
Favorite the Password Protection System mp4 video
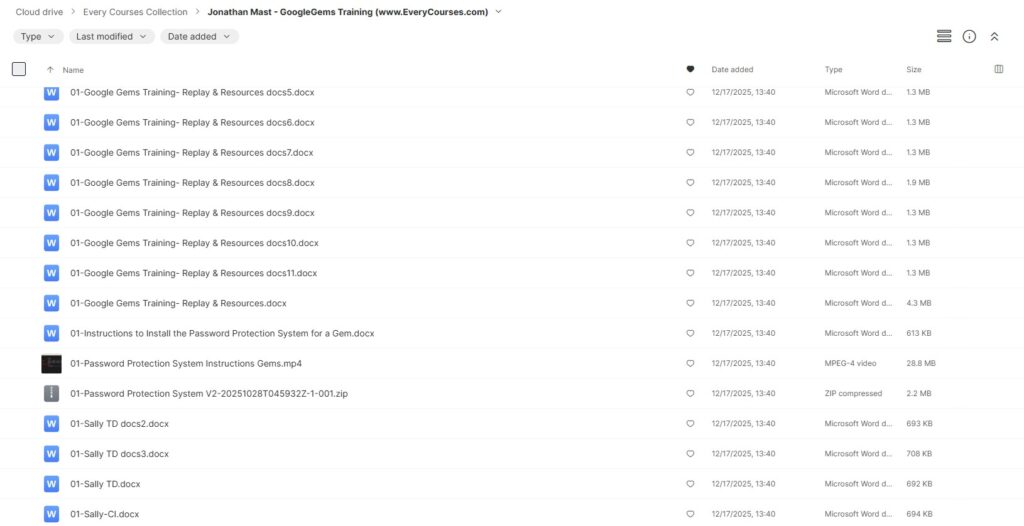click(x=690, y=363)
